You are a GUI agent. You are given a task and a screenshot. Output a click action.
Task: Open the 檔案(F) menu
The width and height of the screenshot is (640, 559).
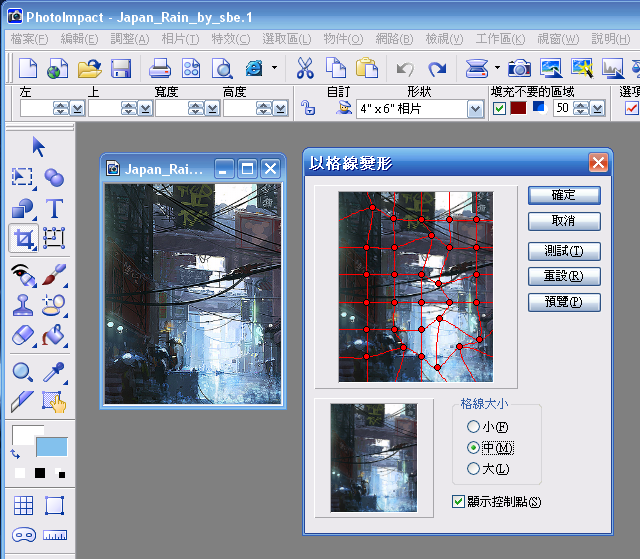[x=29, y=39]
